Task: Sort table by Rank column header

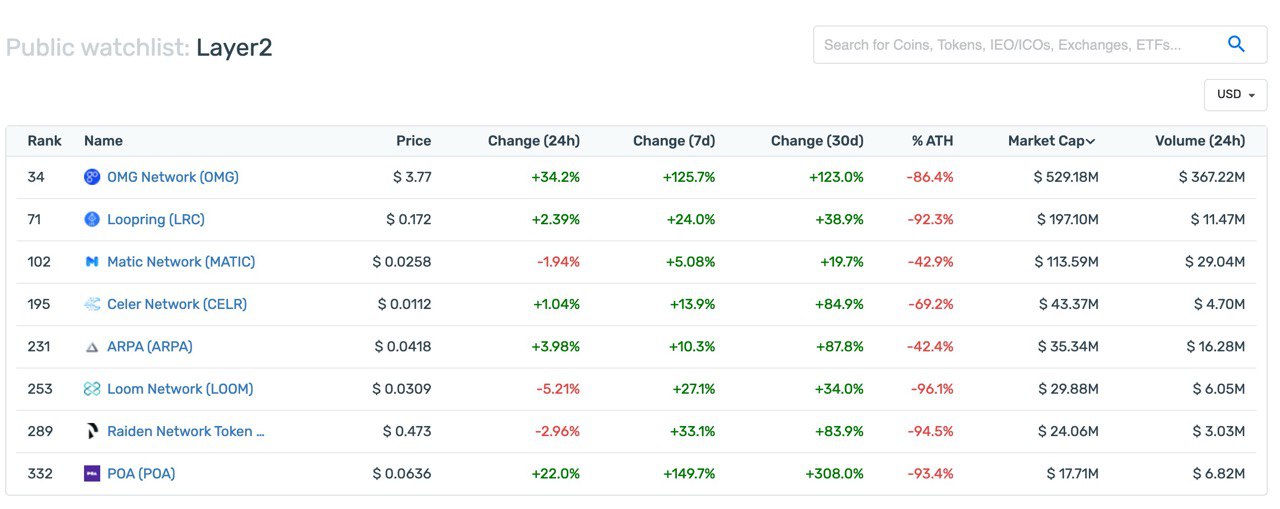Action: tap(45, 141)
